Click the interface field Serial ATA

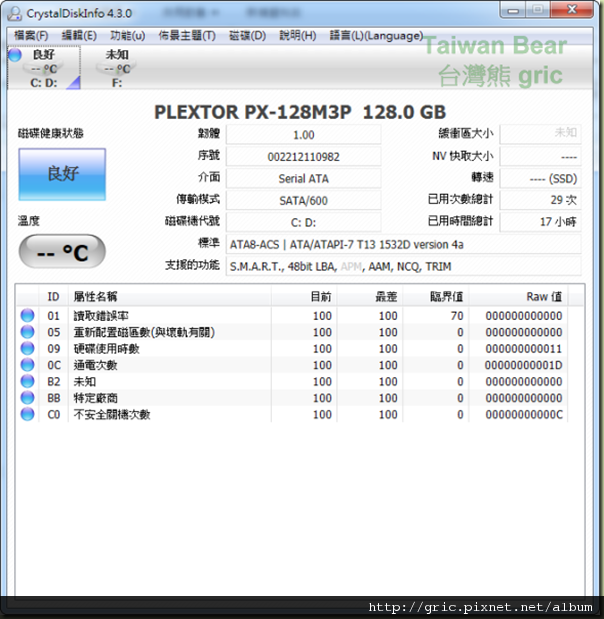coord(304,178)
